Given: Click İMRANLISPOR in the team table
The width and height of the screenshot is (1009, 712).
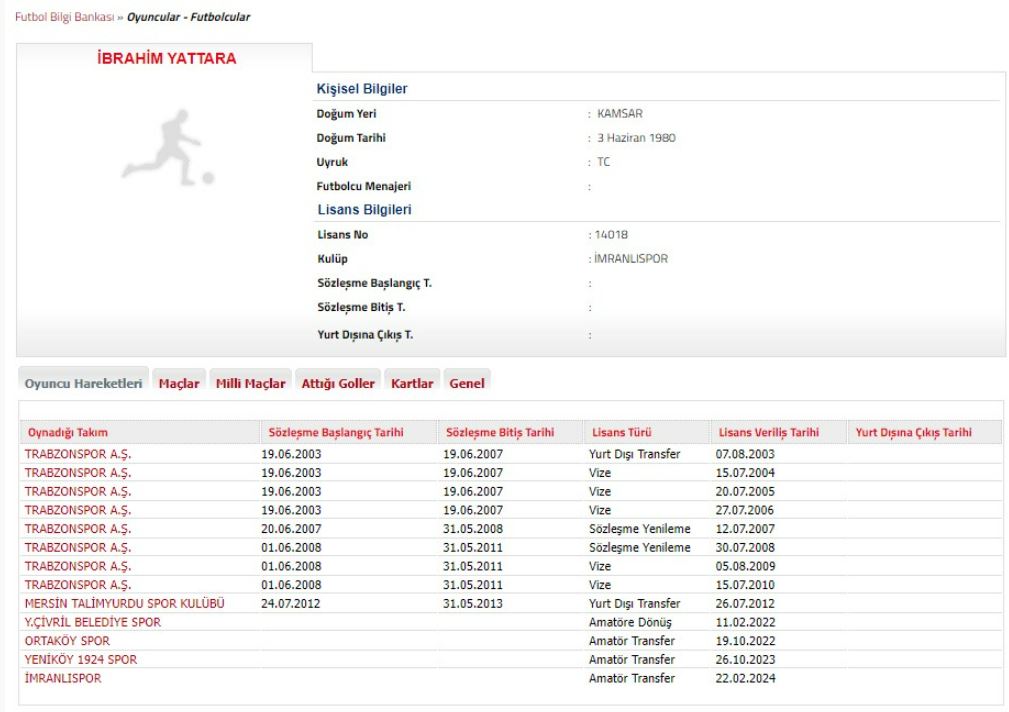Looking at the screenshot, I should [63, 678].
